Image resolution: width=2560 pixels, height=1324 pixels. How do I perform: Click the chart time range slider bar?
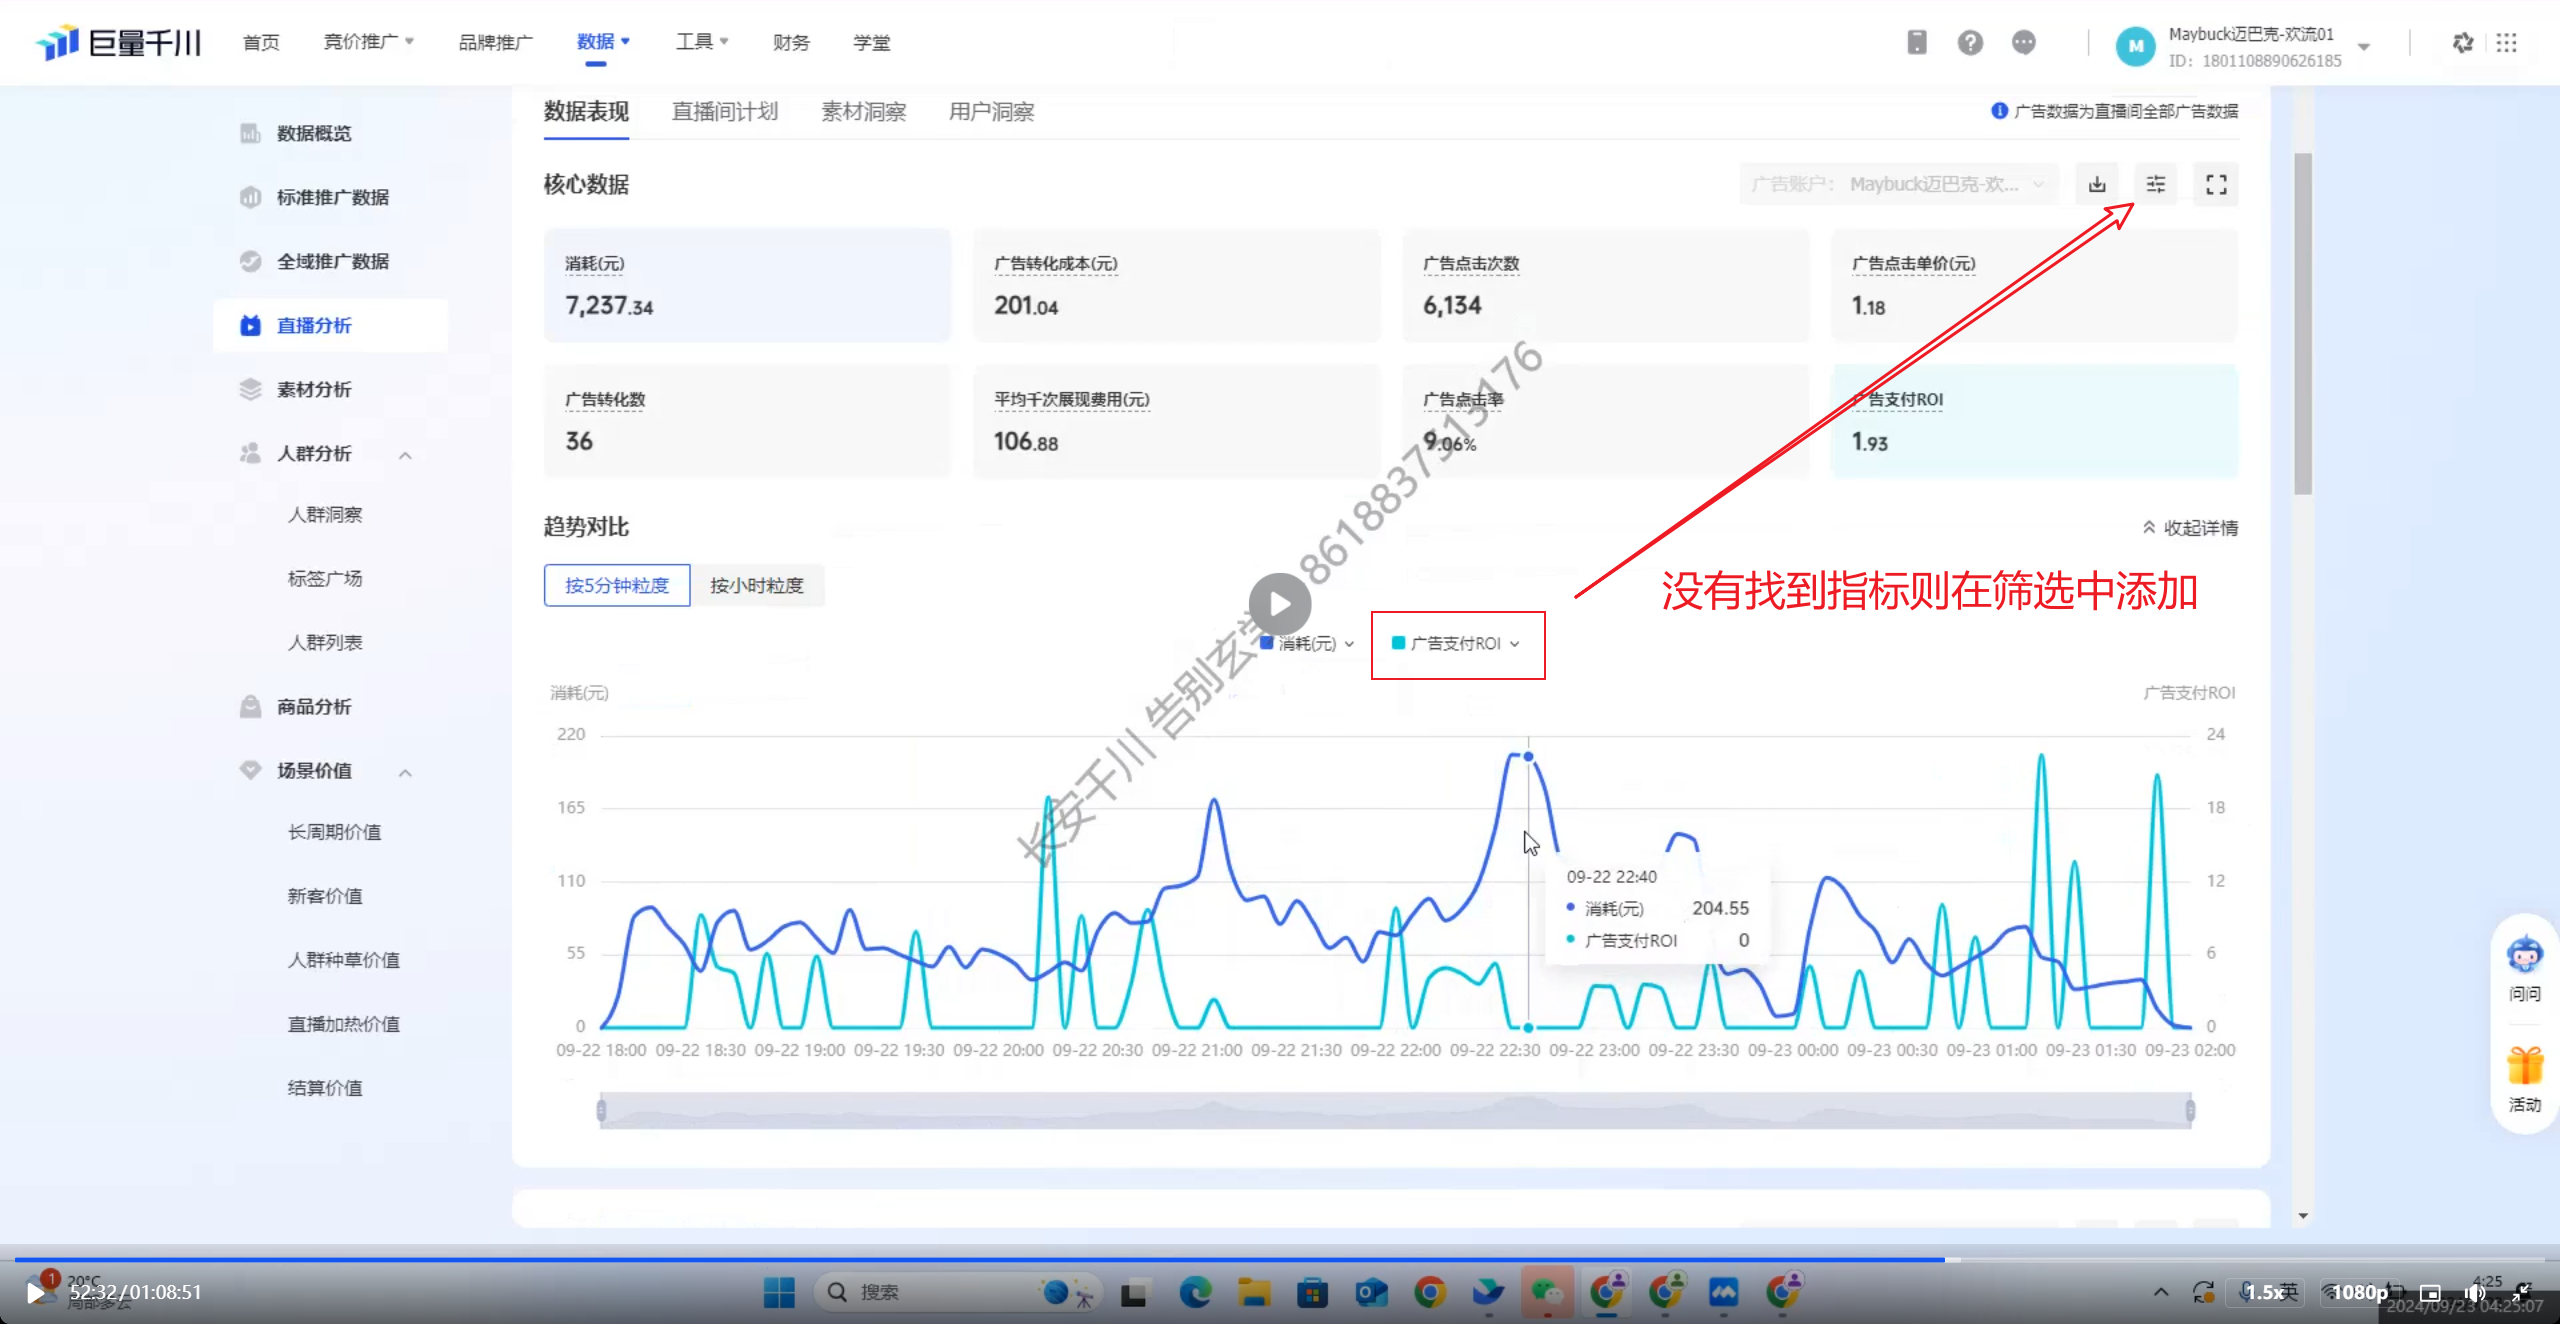[1395, 1110]
